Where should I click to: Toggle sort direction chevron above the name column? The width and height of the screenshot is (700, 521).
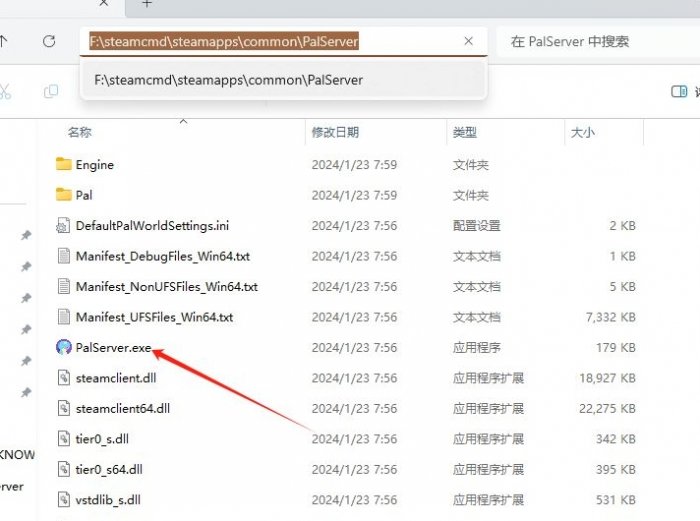[183, 121]
